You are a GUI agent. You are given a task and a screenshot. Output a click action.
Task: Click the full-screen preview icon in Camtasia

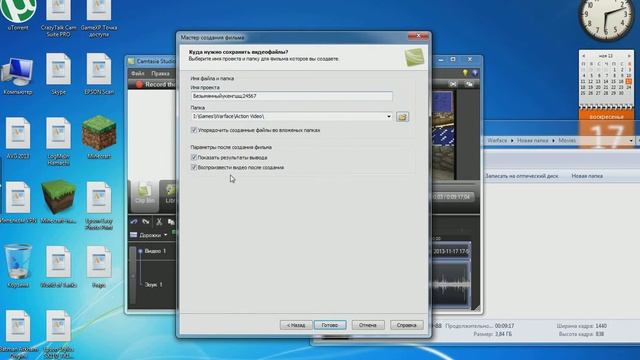[453, 84]
